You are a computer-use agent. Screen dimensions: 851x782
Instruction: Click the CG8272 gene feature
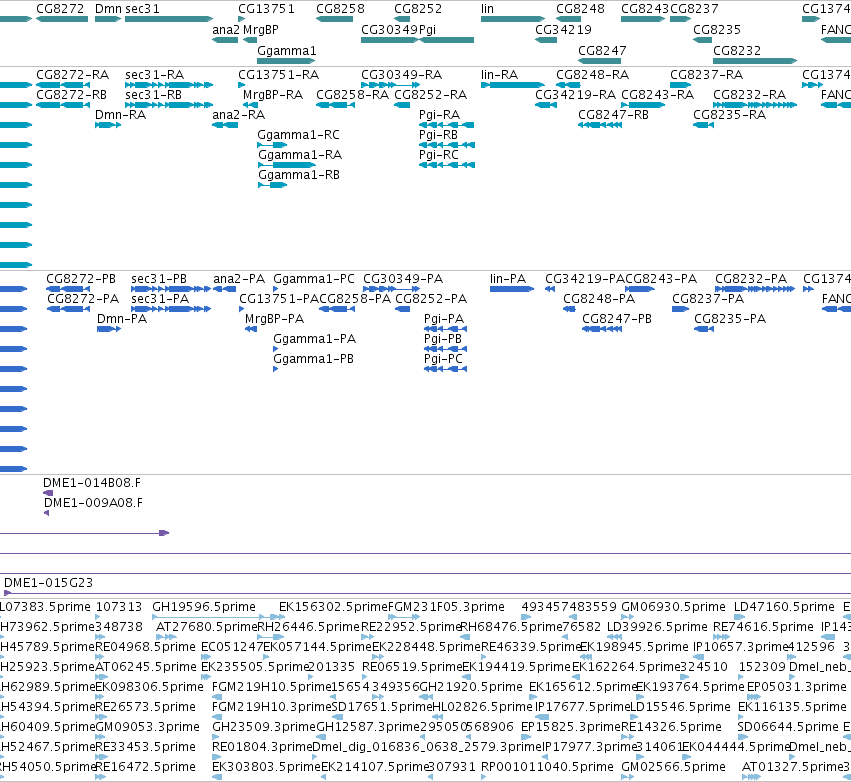(x=62, y=19)
